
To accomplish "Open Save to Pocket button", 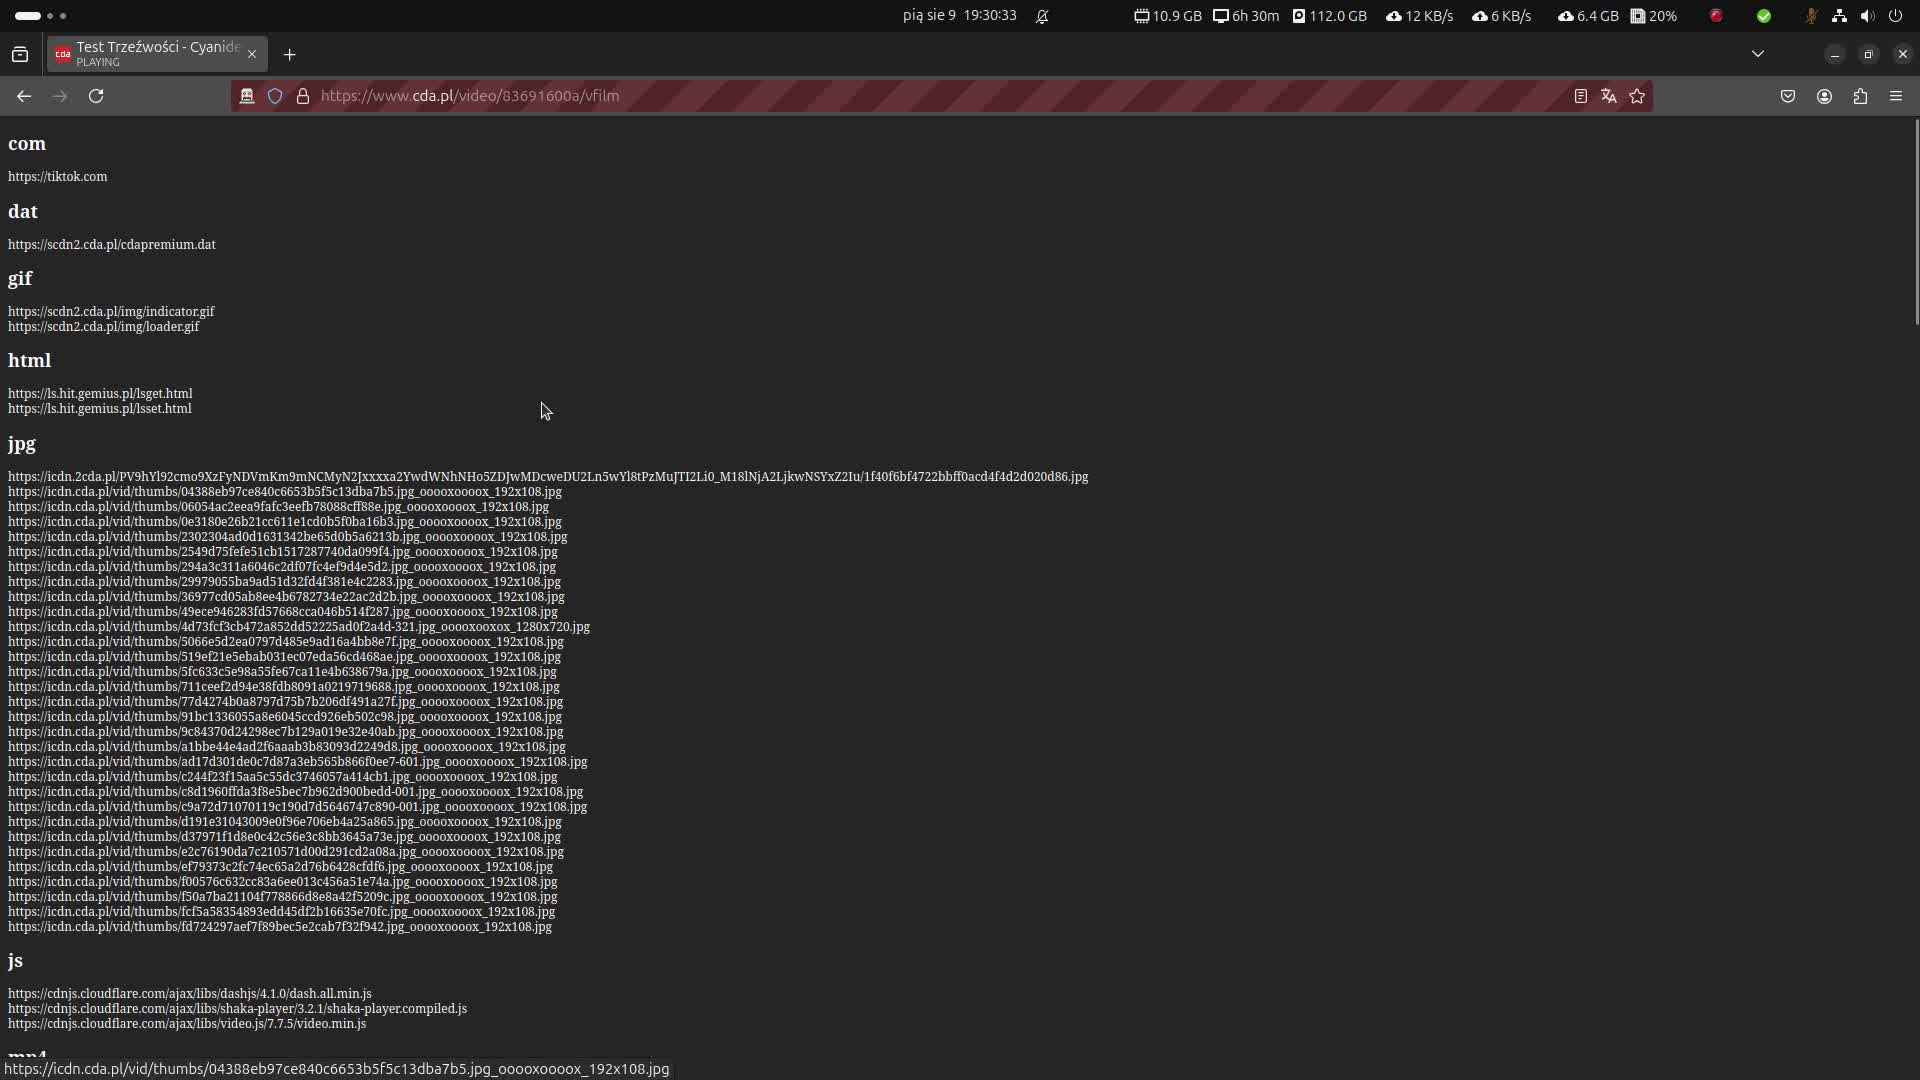I will 1788,96.
